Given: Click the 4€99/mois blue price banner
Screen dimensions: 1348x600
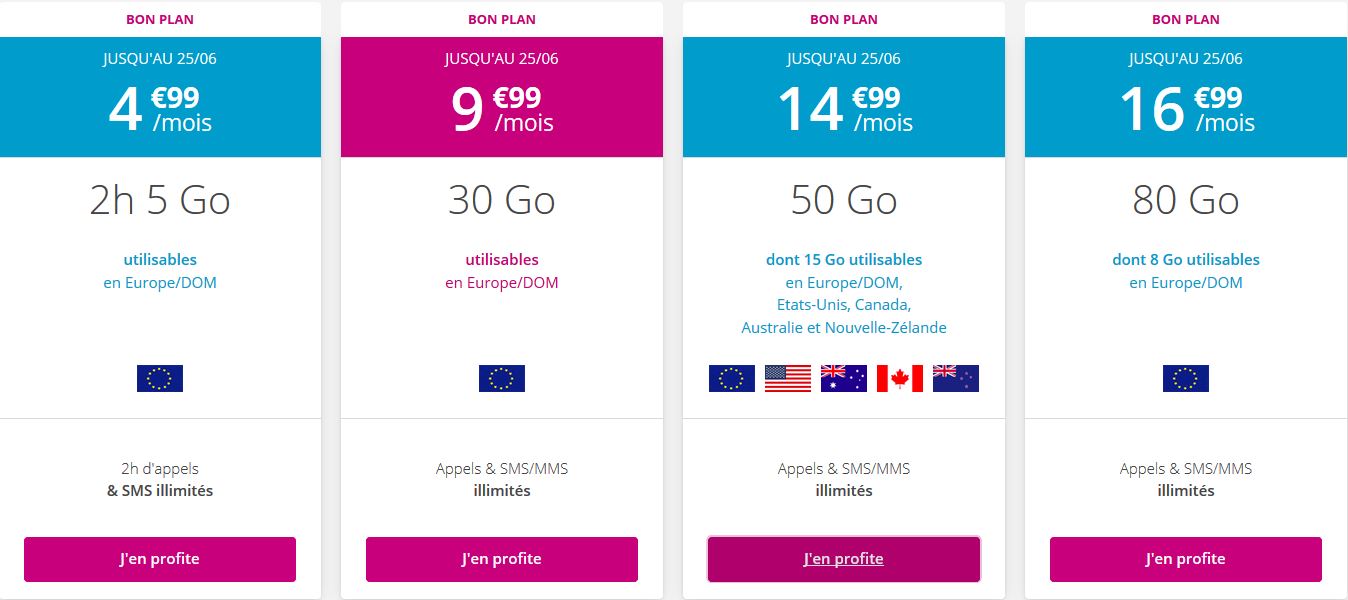Looking at the screenshot, I should pyautogui.click(x=160, y=98).
